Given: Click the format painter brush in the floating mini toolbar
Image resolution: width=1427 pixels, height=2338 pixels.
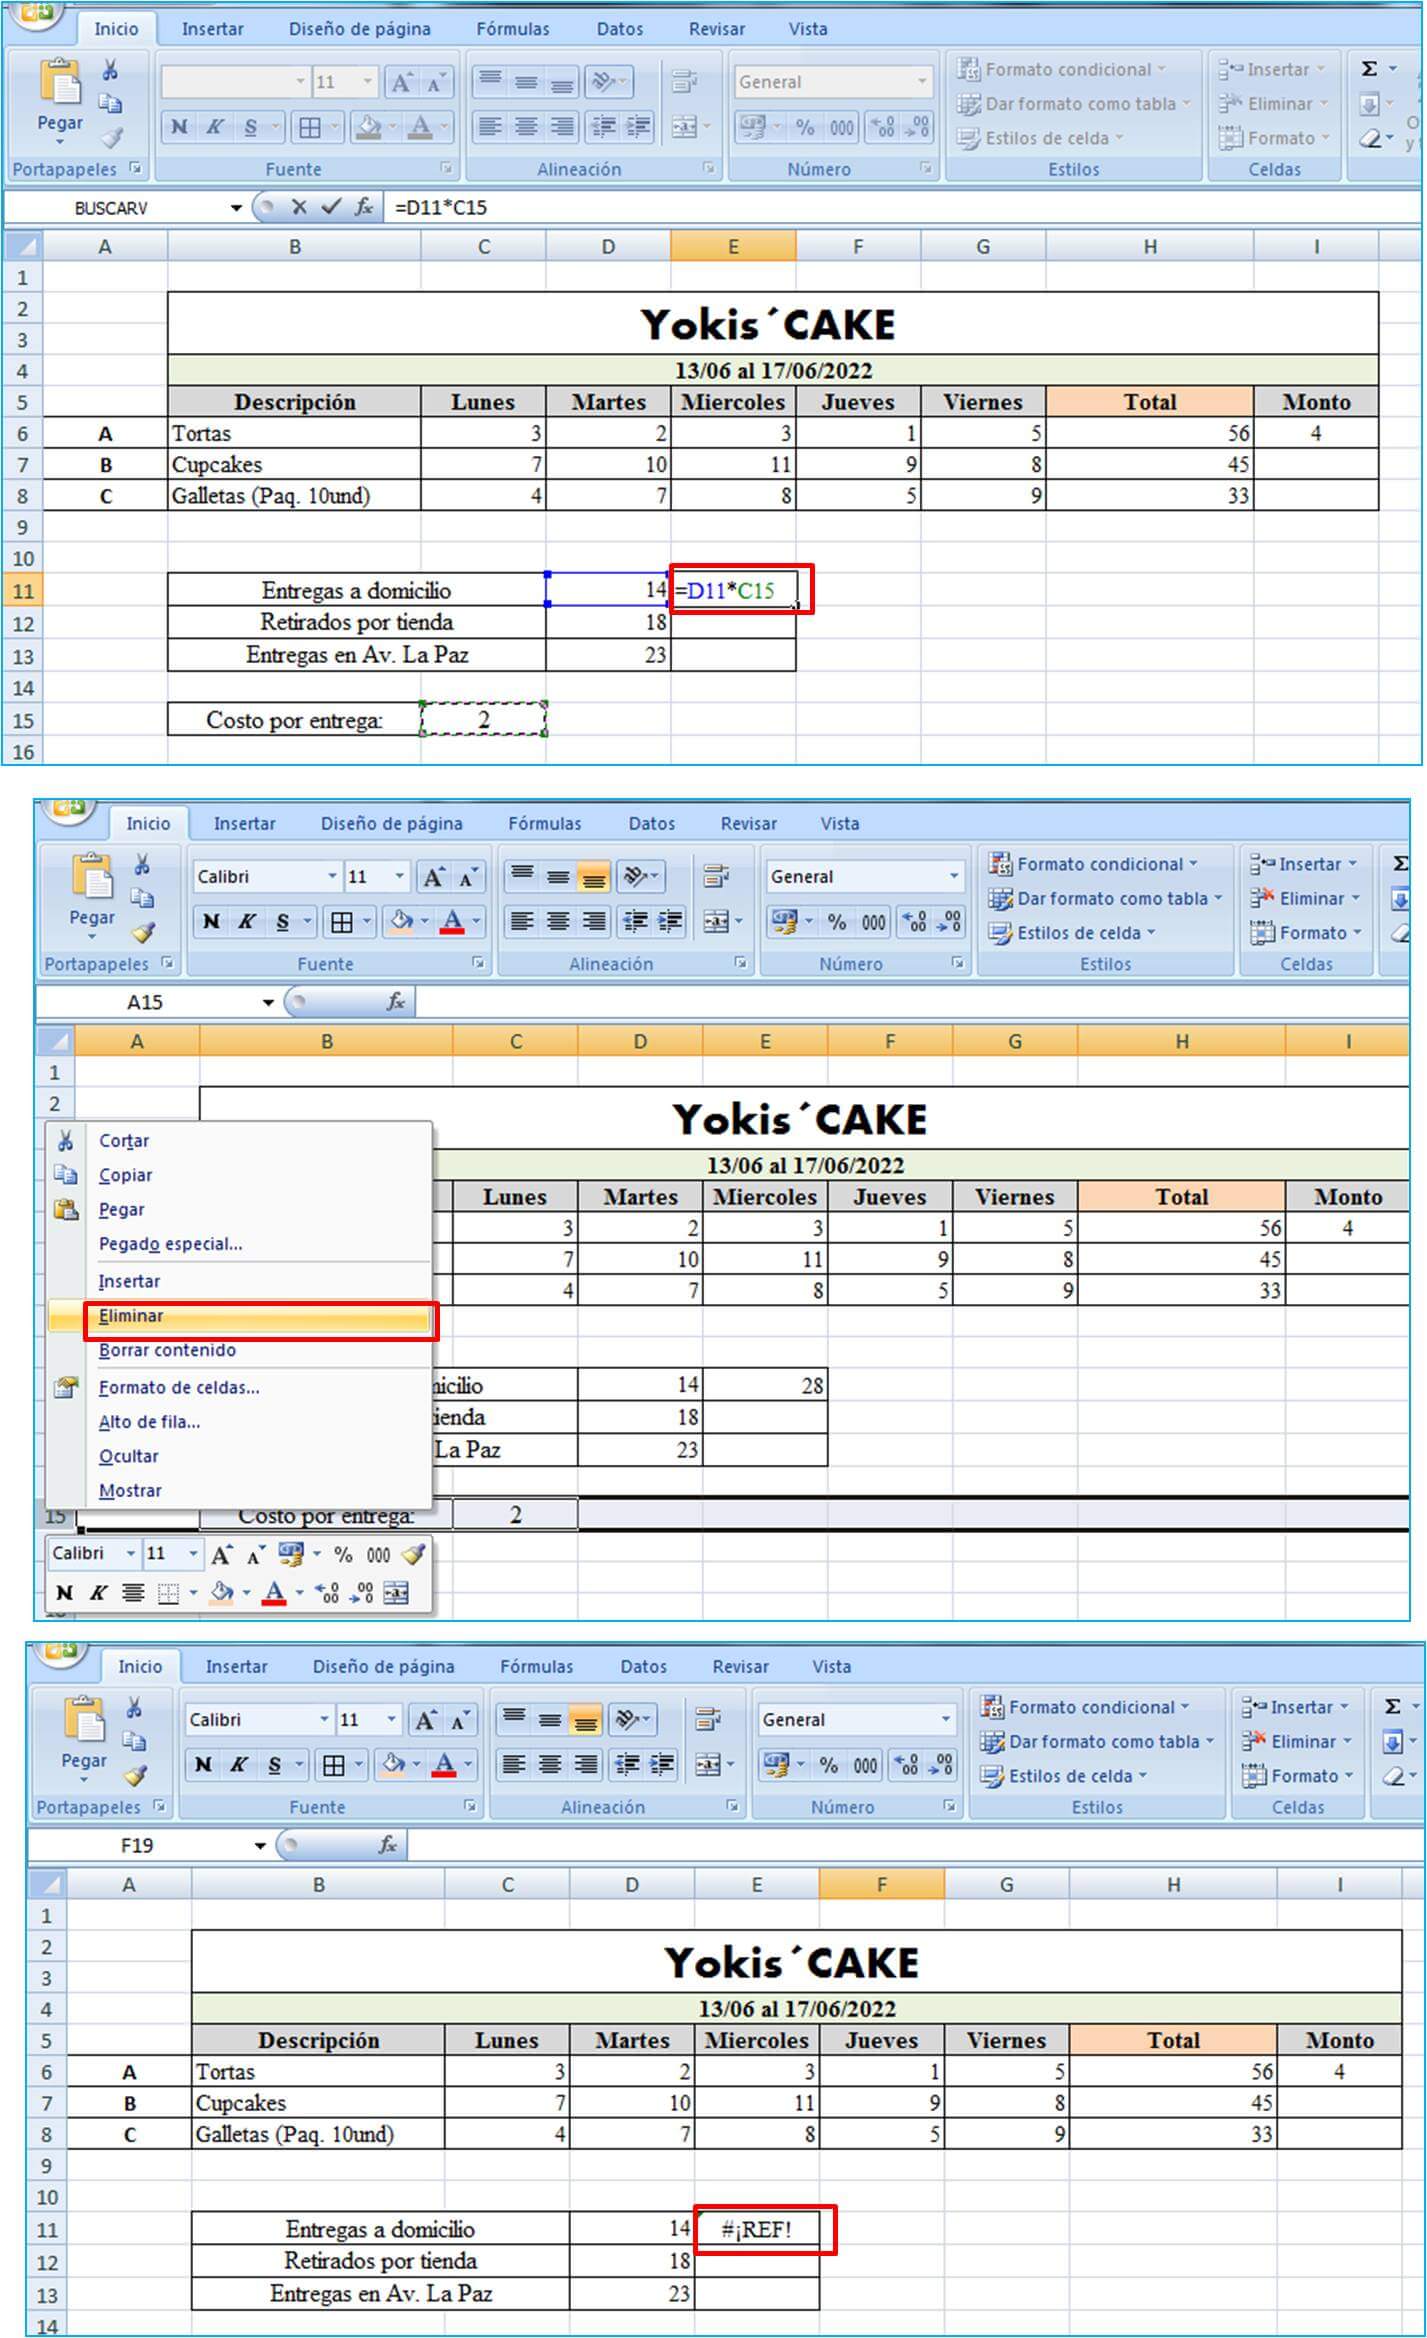Looking at the screenshot, I should tap(413, 1554).
